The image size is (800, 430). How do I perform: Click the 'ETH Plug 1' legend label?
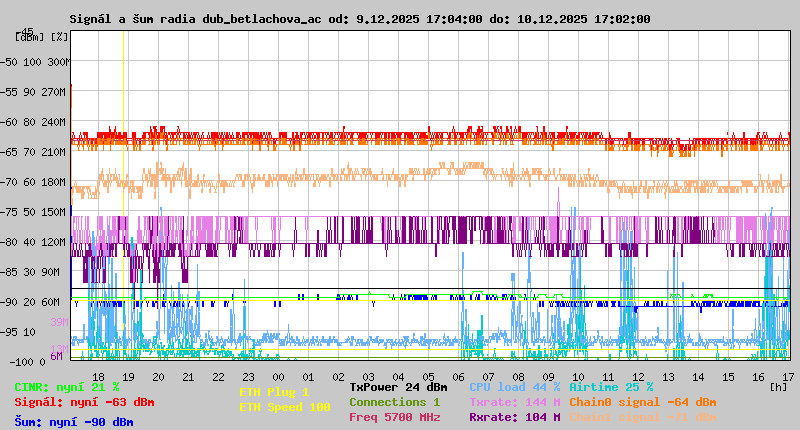coord(274,392)
